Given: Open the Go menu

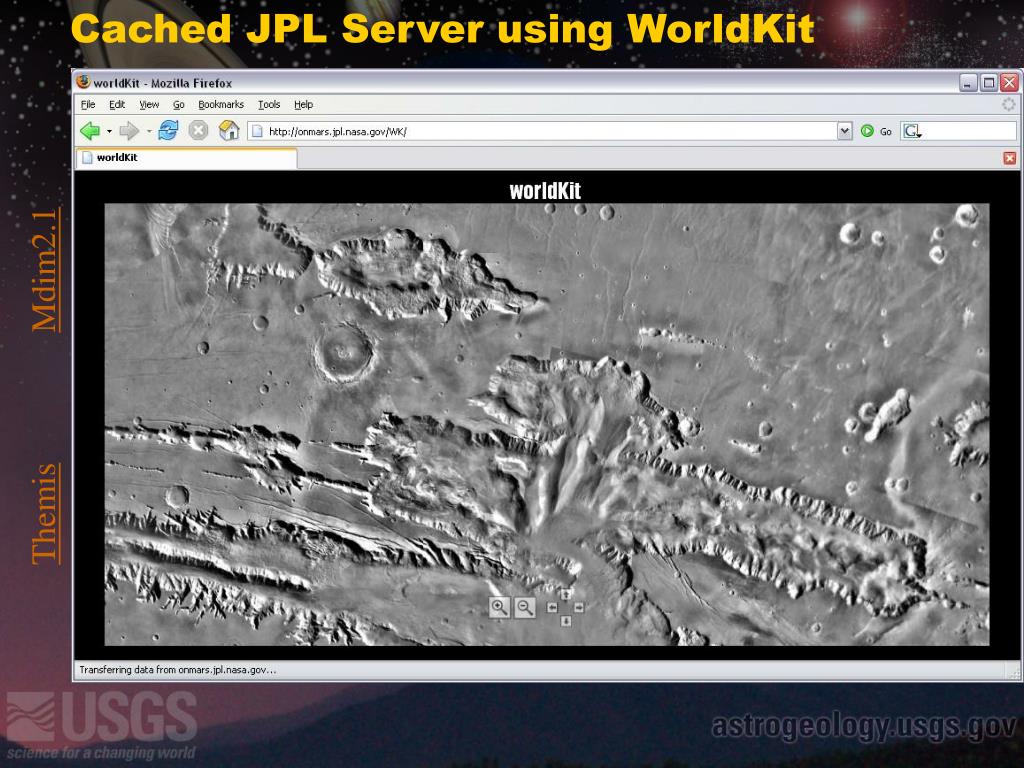Looking at the screenshot, I should (x=178, y=104).
